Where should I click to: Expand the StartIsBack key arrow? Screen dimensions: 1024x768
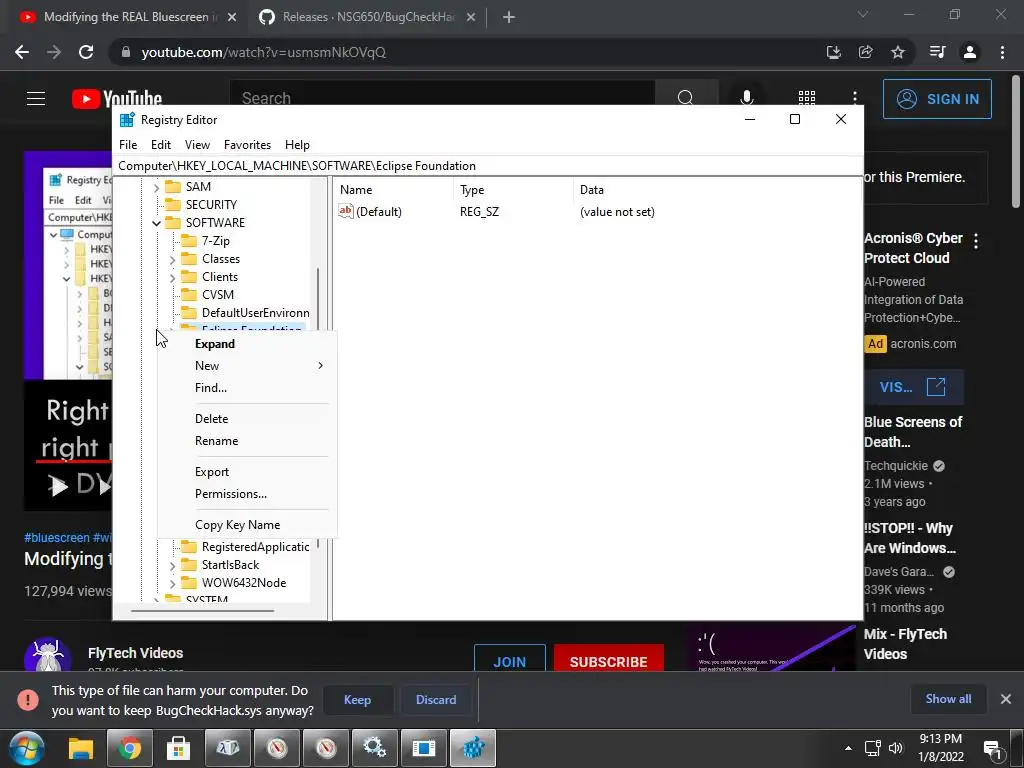[x=172, y=566]
